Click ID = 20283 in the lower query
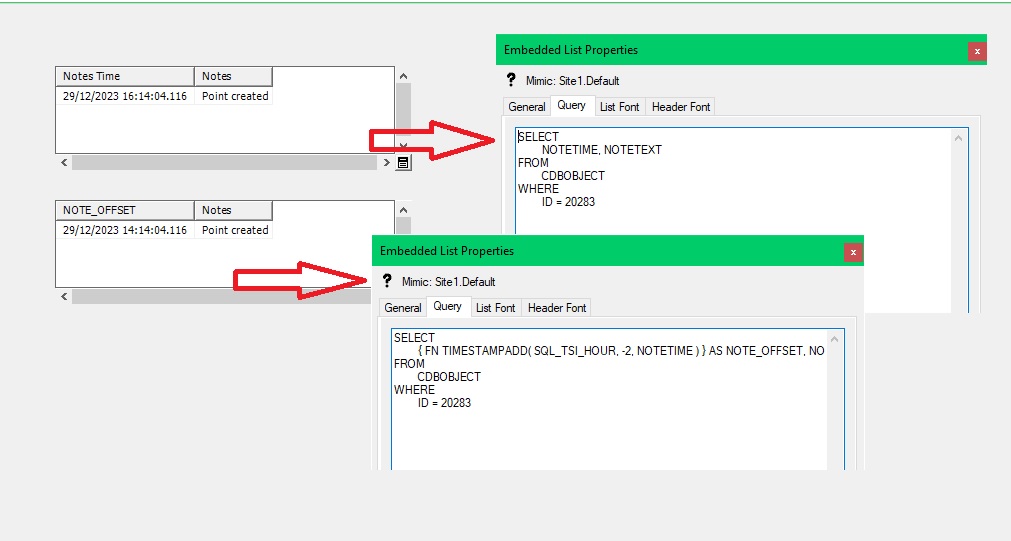 coord(444,403)
